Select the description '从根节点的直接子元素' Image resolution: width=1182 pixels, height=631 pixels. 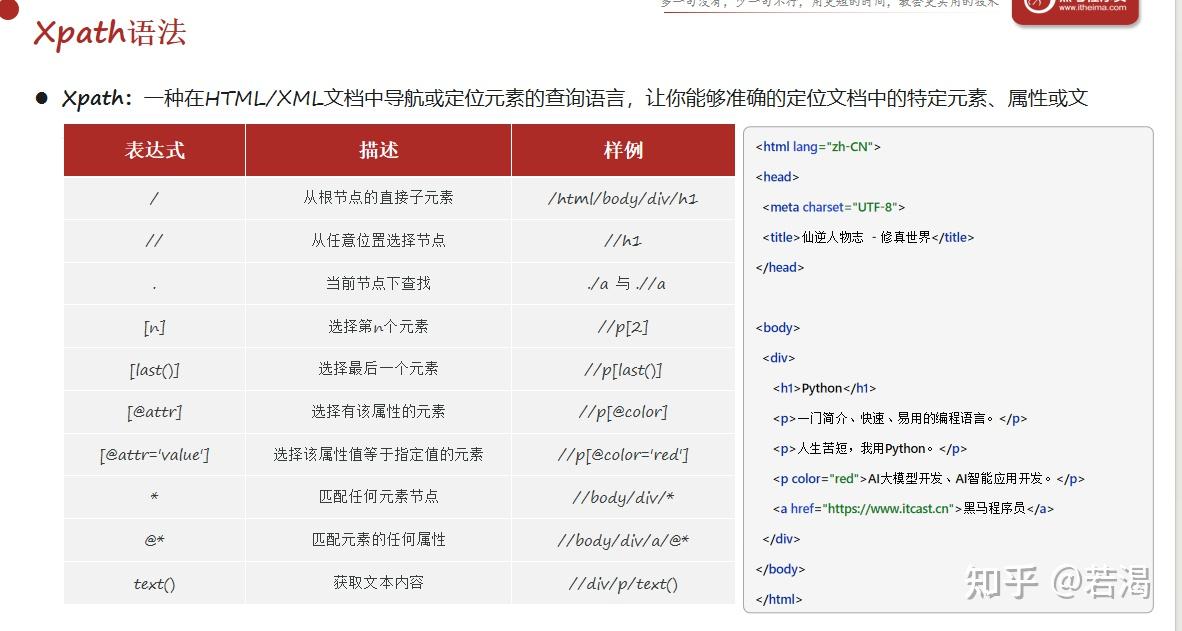click(378, 198)
